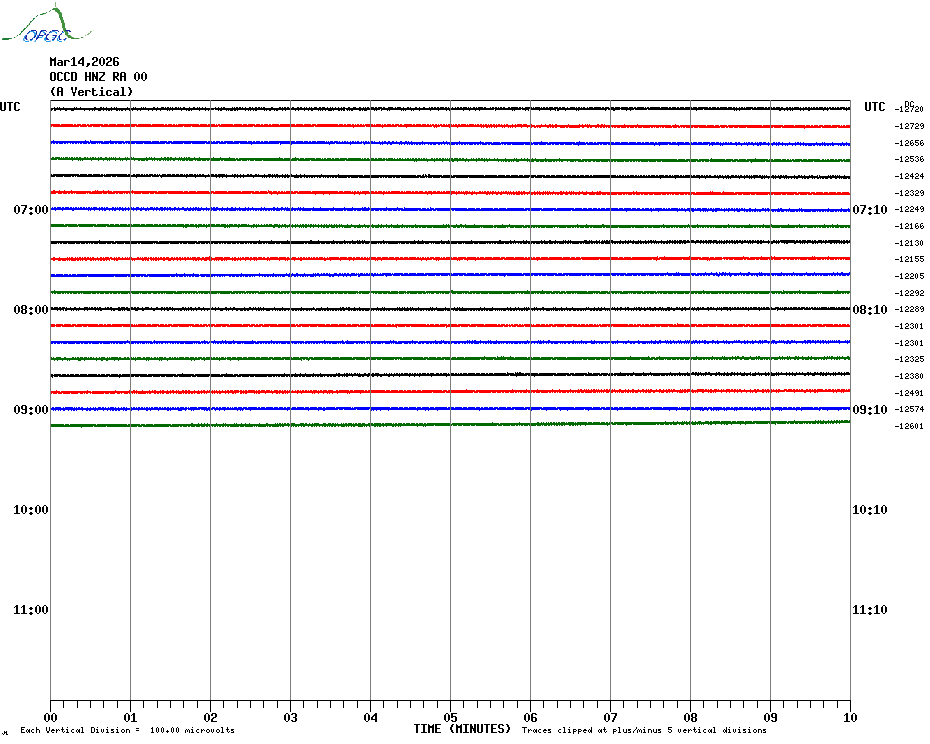Click the 08:00 time label on left axis
The height and width of the screenshot is (744, 930).
(30, 310)
